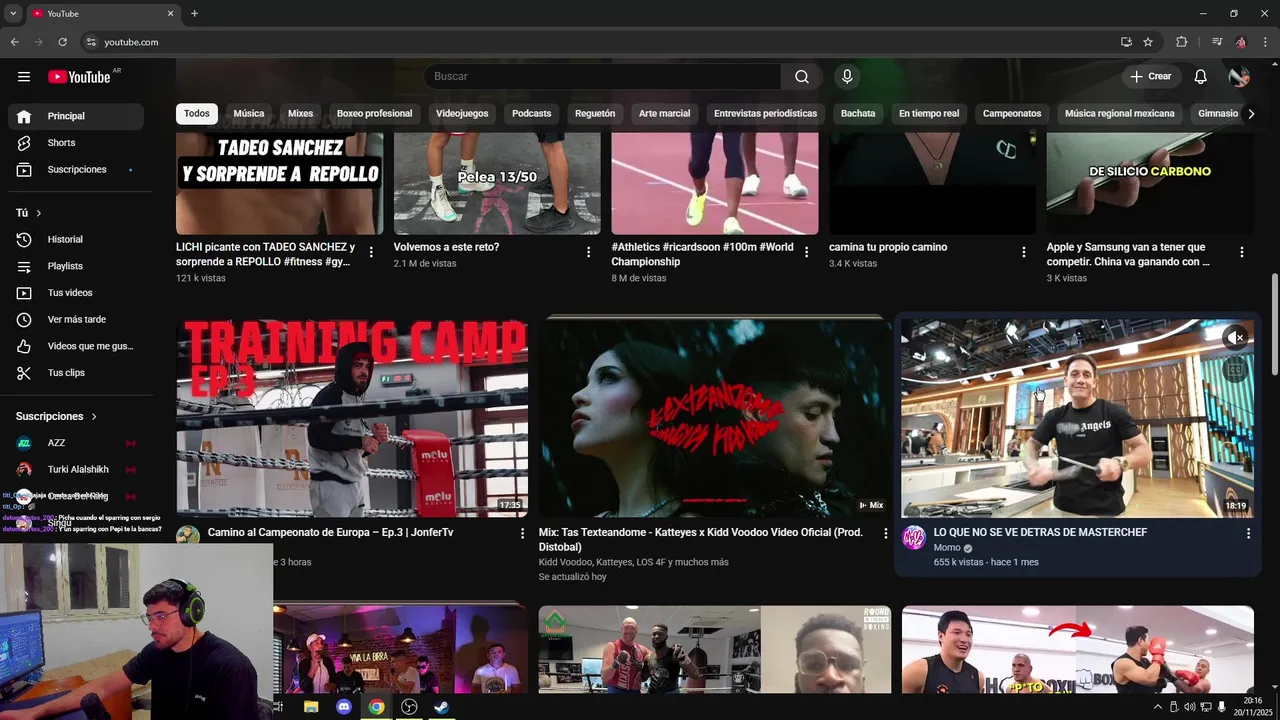
Task: Click the Momo channel avatar
Action: (x=914, y=538)
